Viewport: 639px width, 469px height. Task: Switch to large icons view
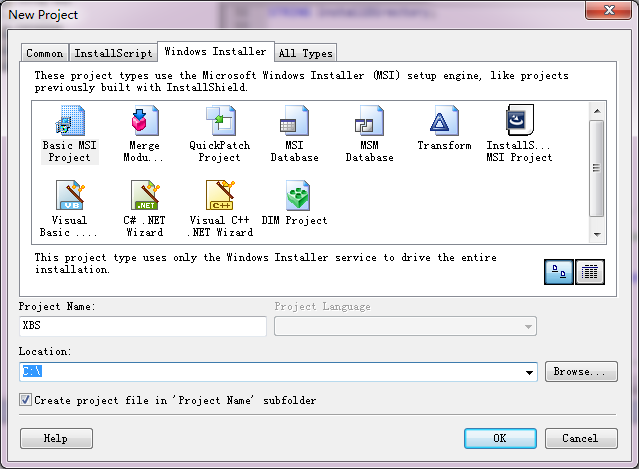click(559, 272)
